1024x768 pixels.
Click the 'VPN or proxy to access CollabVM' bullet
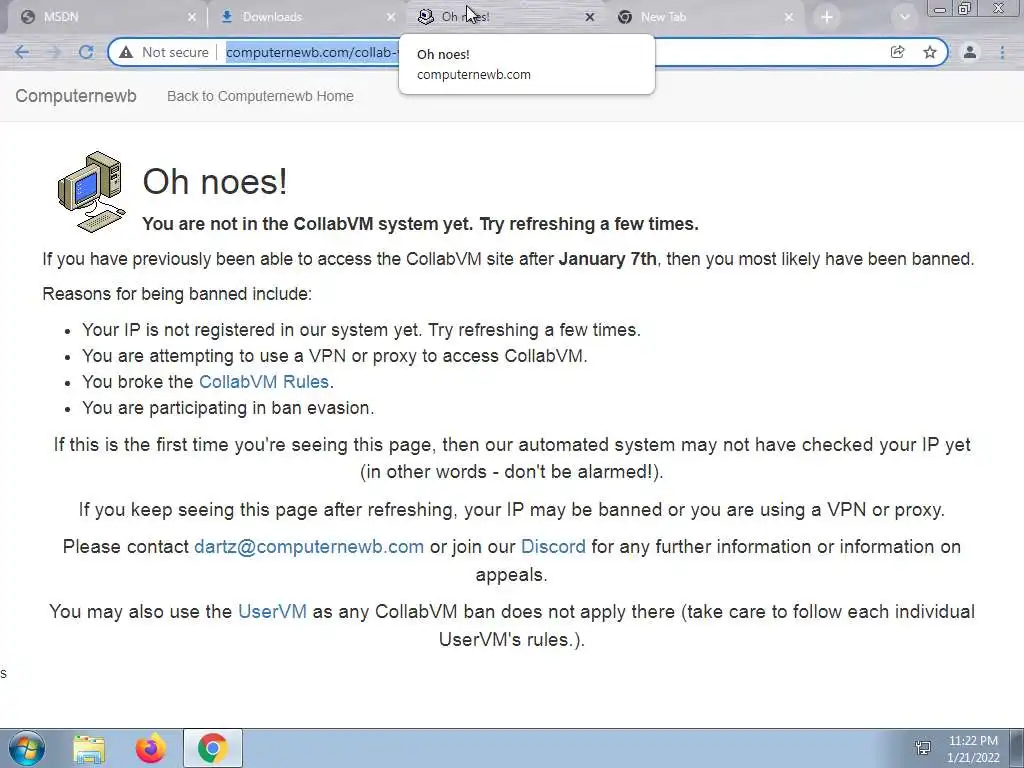(x=334, y=355)
